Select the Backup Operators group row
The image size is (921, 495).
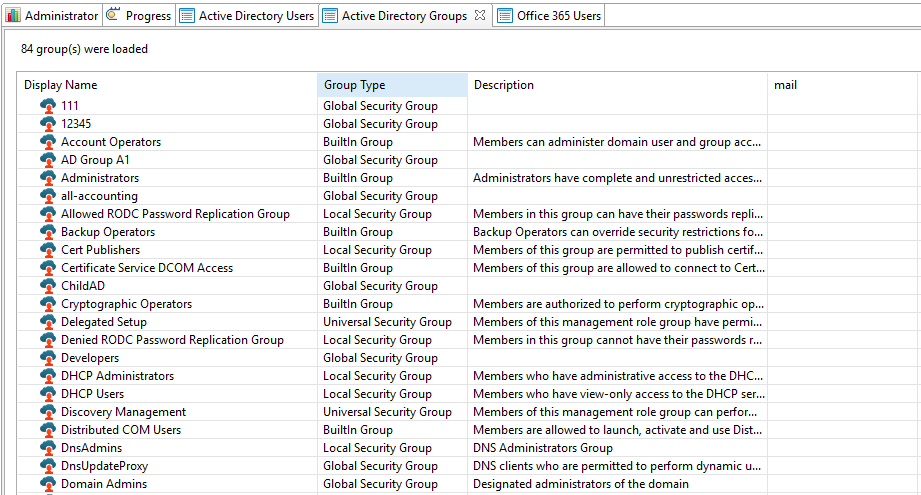click(108, 232)
